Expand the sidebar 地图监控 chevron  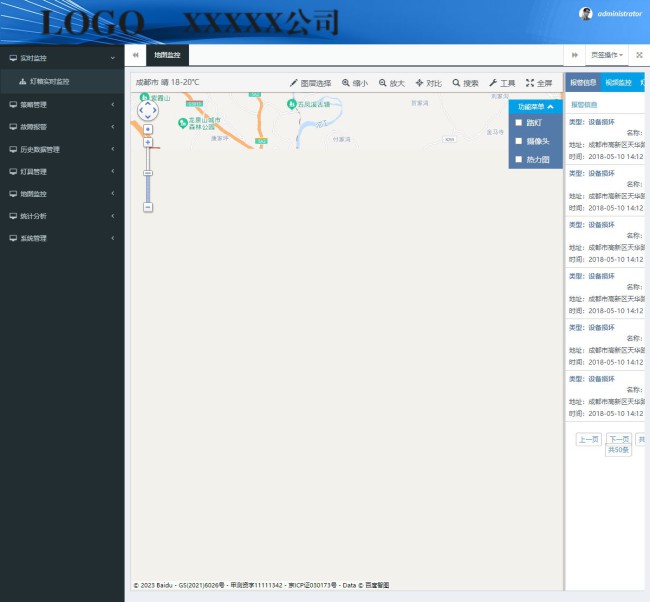pyautogui.click(x=113, y=194)
